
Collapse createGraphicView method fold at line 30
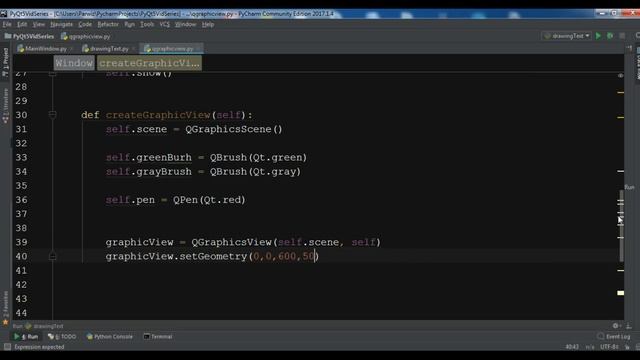pyautogui.click(x=52, y=115)
